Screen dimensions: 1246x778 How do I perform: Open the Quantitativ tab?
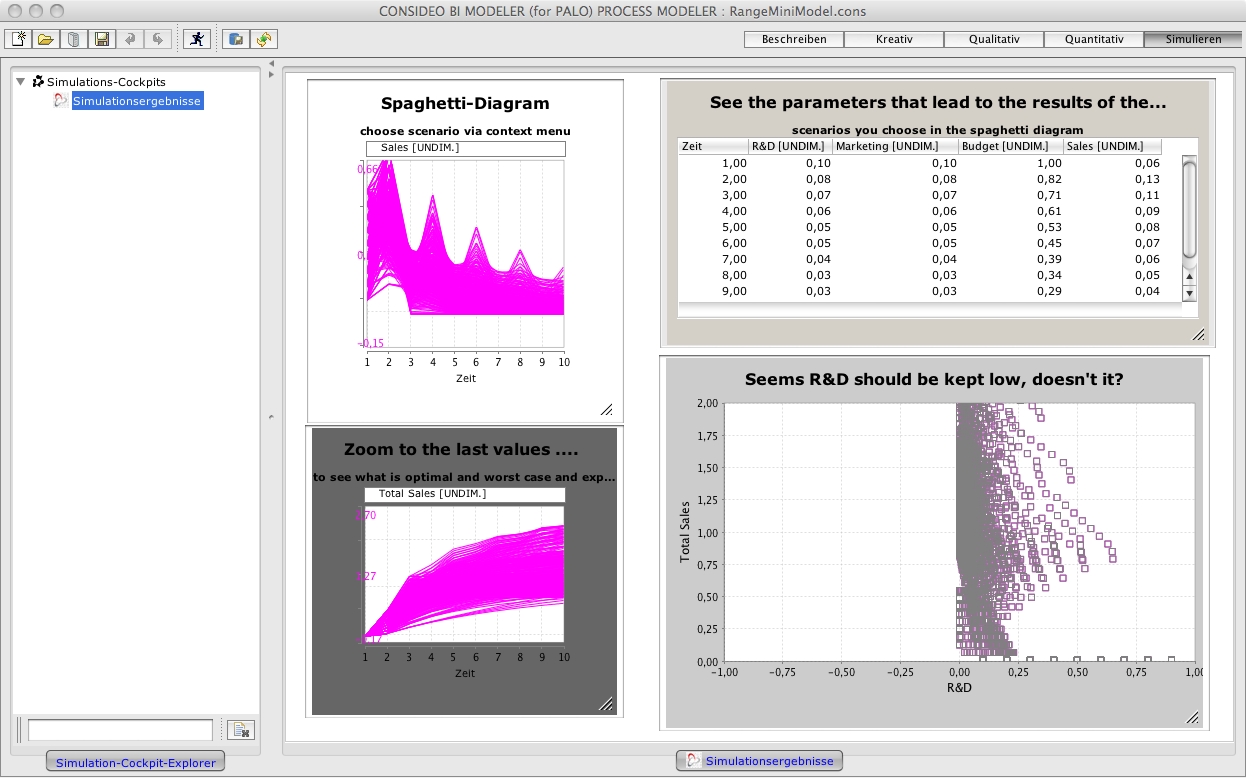1094,40
